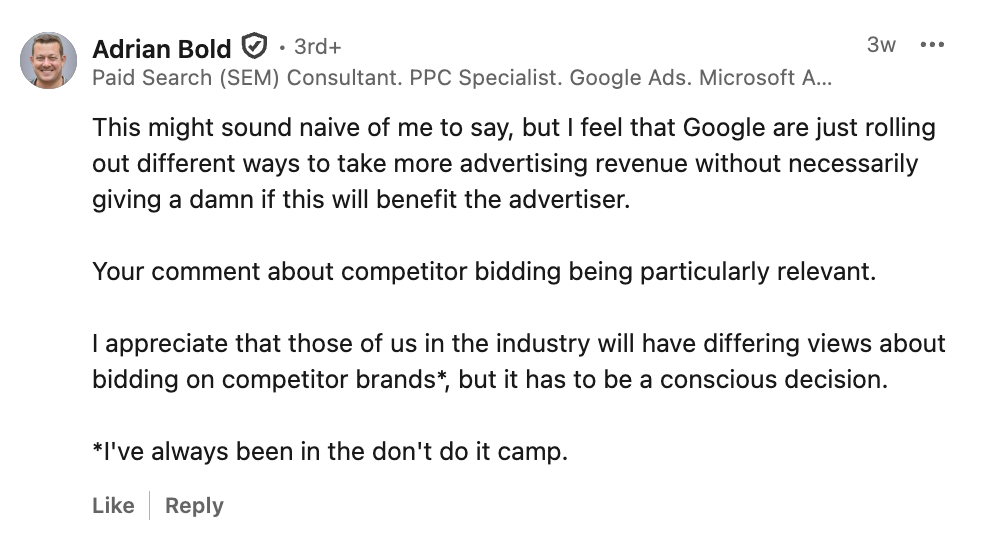The height and width of the screenshot is (538, 984).
Task: Click the footnote about the 'don't do it camp'
Action: tap(330, 451)
